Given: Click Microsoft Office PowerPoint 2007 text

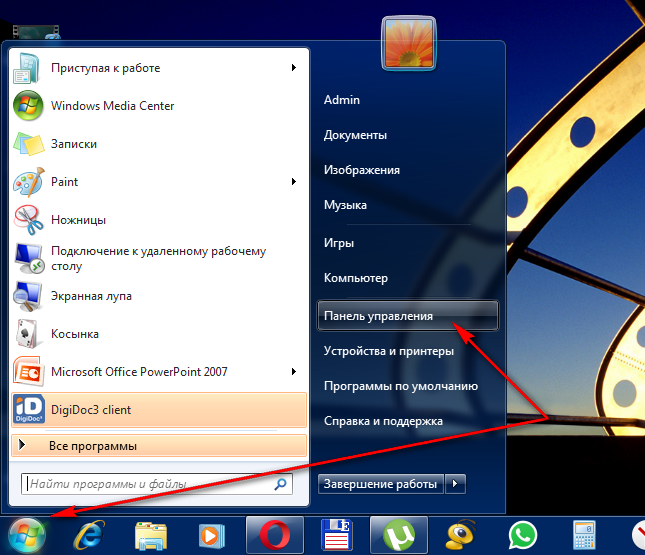Looking at the screenshot, I should [139, 372].
